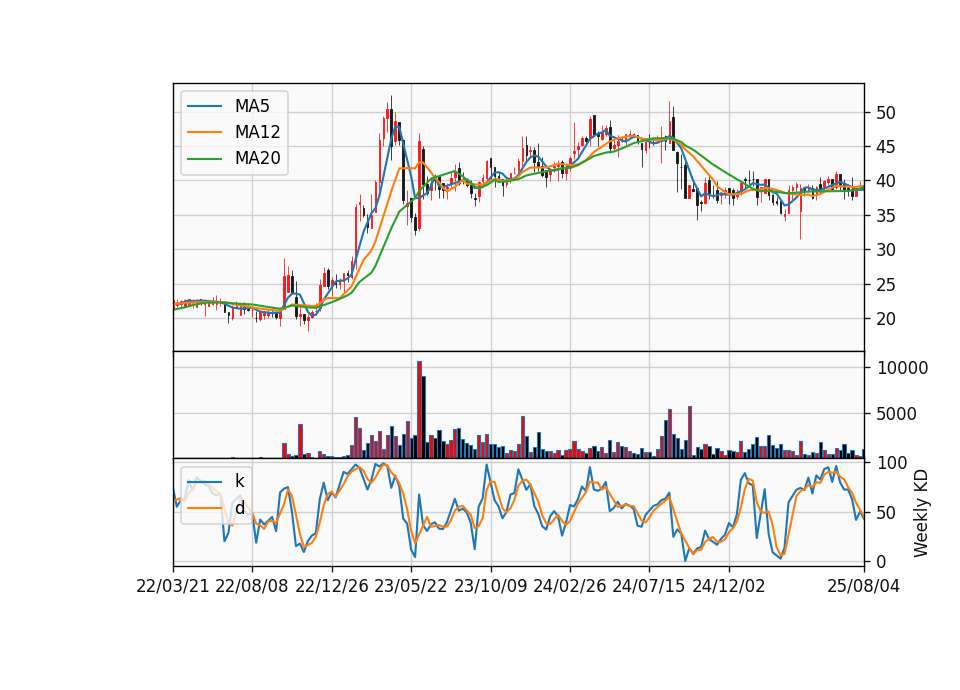The width and height of the screenshot is (960, 690).
Task: Click the price axis value 35
Action: click(886, 216)
